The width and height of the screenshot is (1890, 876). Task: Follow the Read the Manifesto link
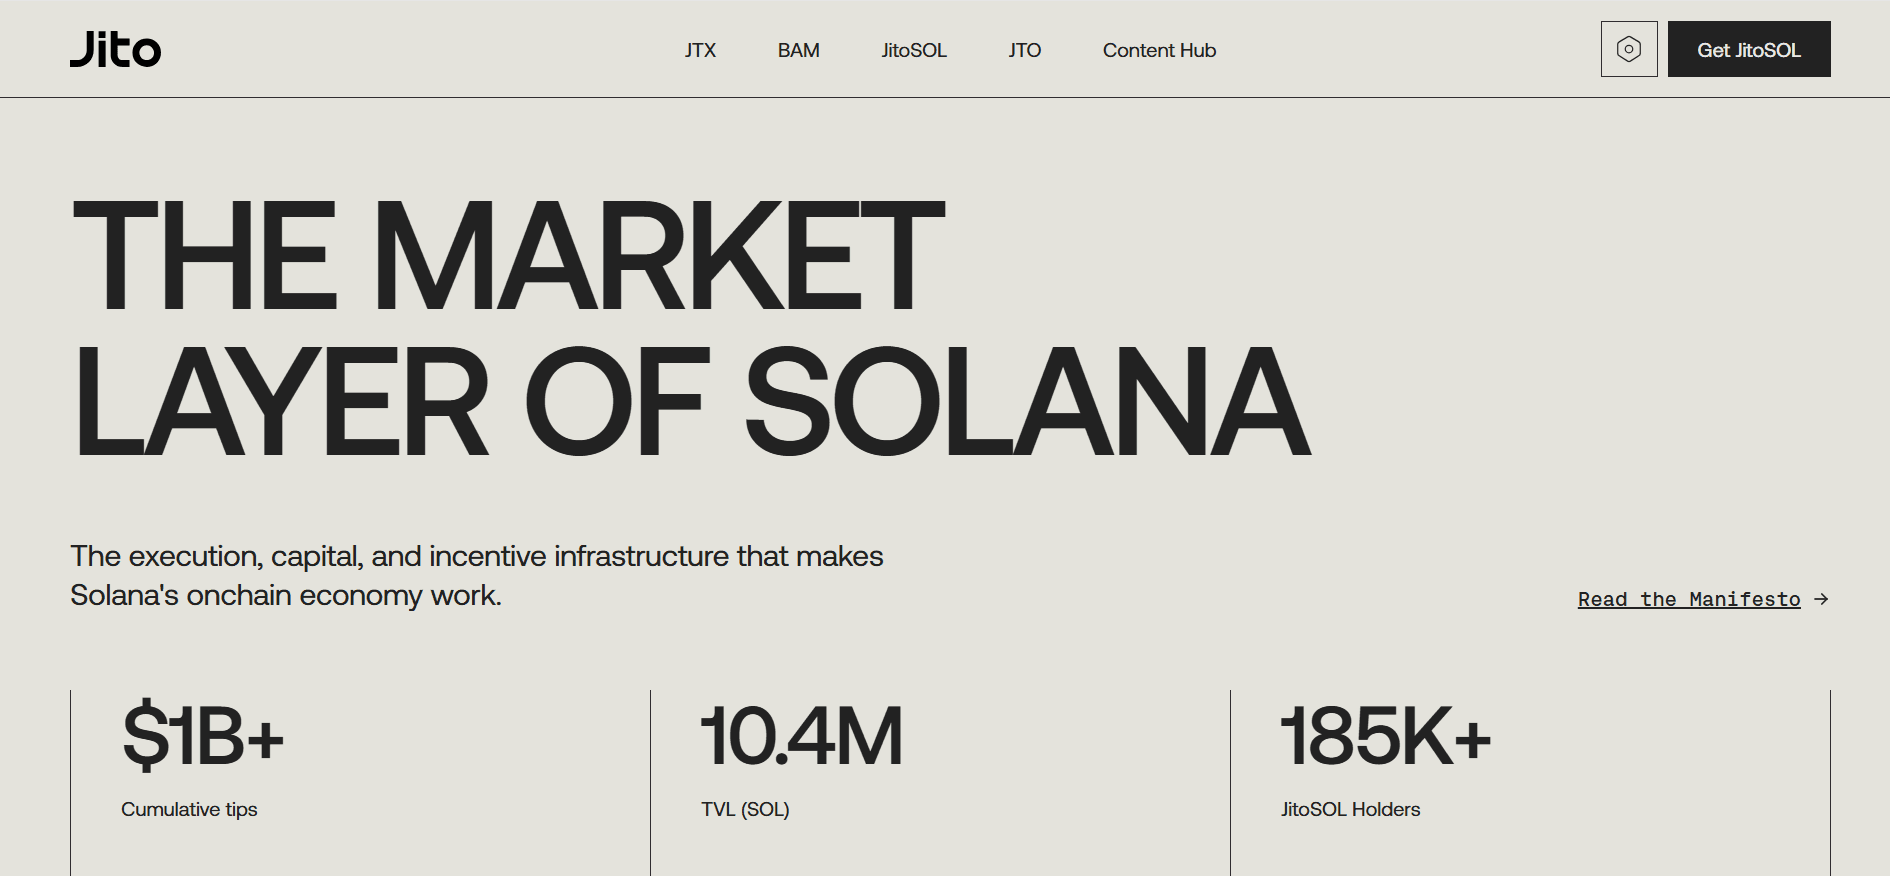pyautogui.click(x=1689, y=599)
